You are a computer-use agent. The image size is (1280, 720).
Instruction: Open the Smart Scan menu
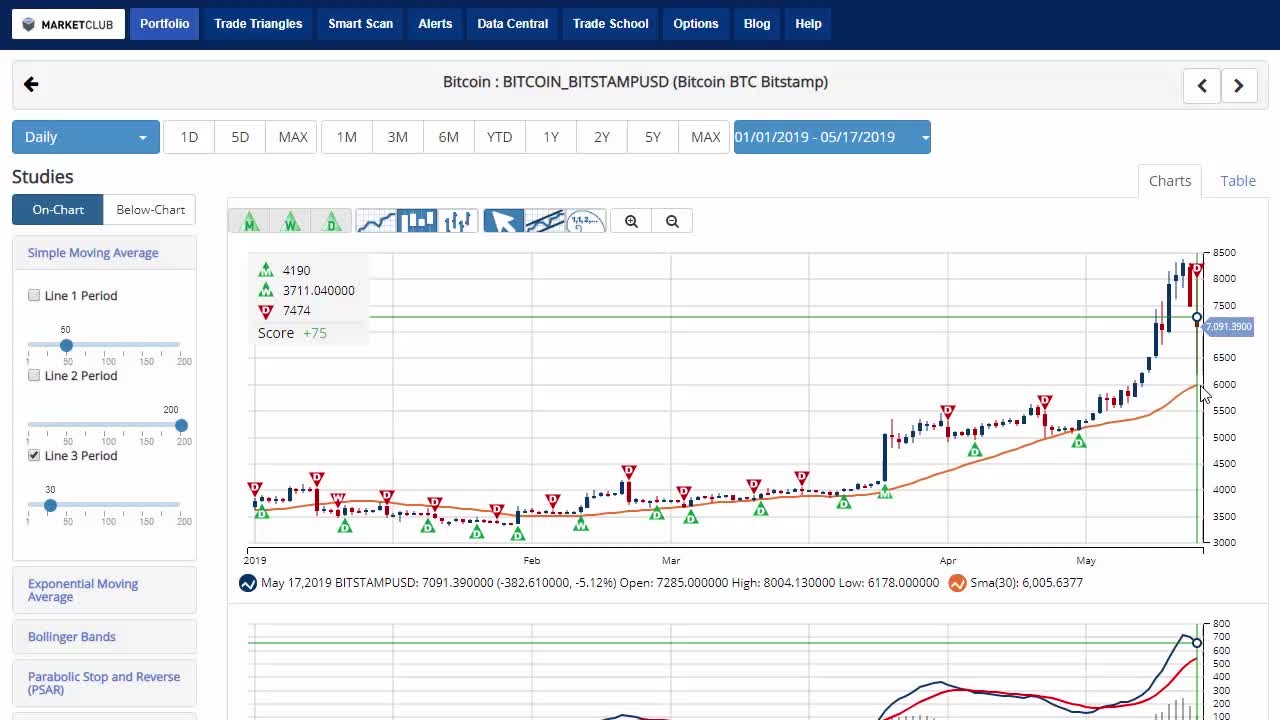point(361,24)
